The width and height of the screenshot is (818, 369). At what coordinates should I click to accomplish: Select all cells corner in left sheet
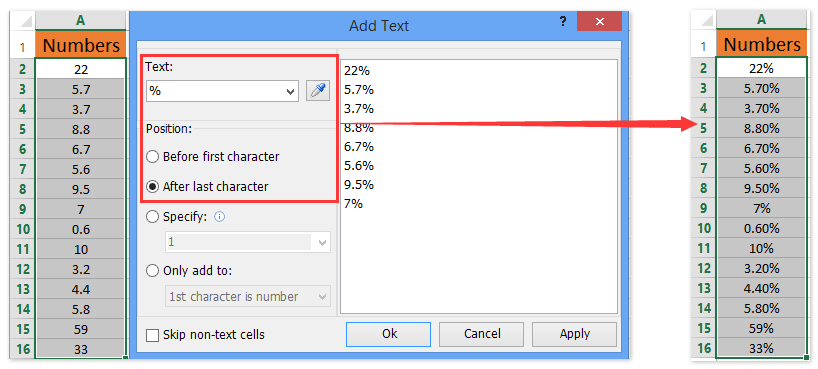[23, 21]
